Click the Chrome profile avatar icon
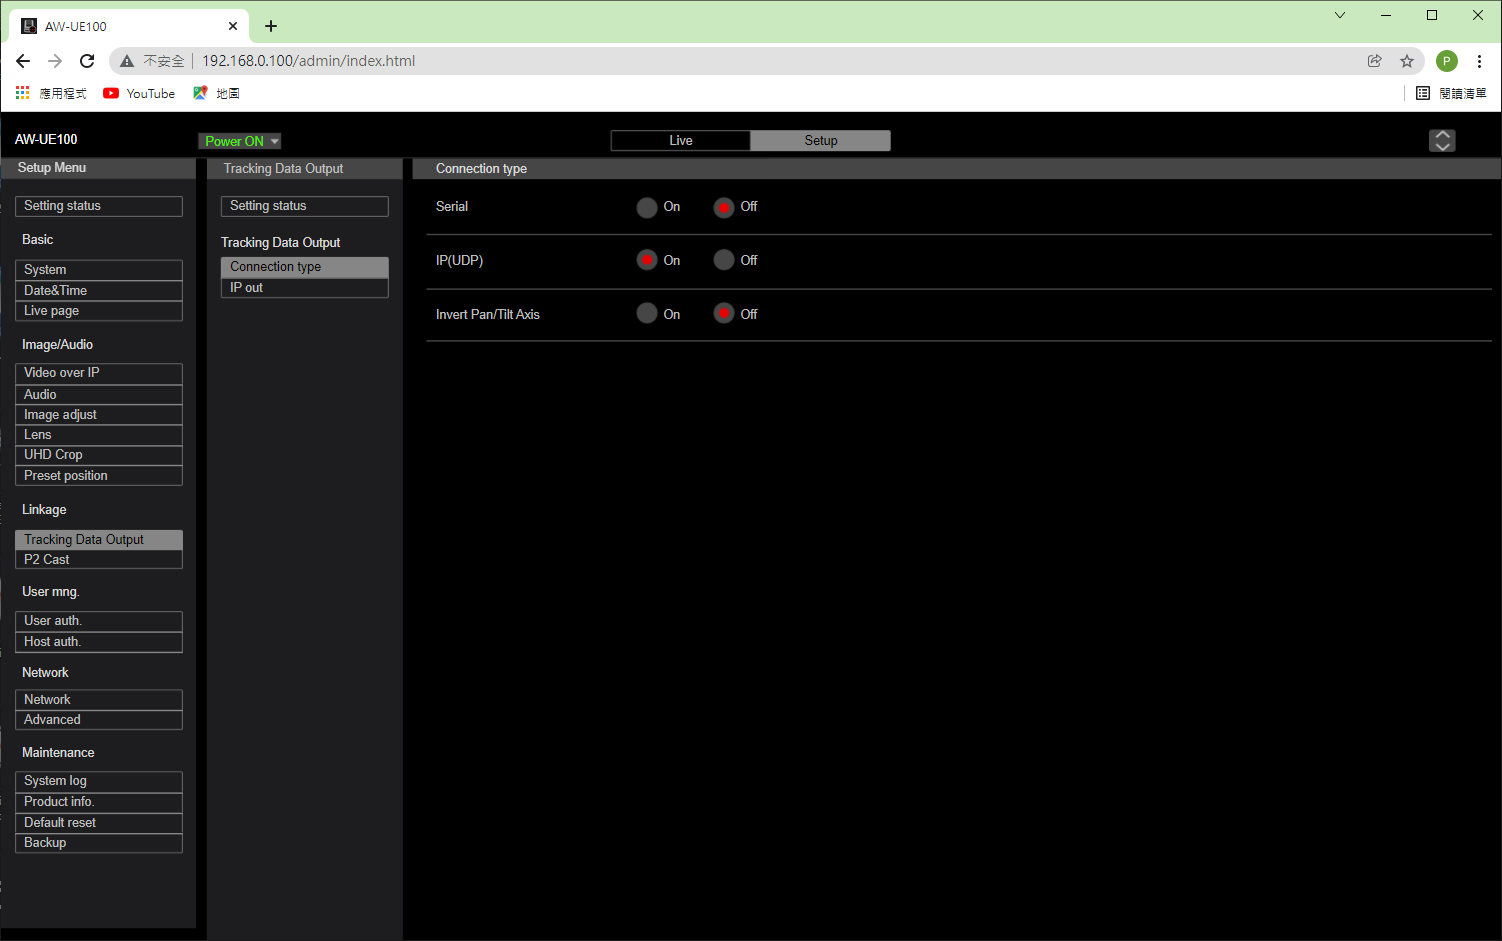The height and width of the screenshot is (941, 1502). (1446, 61)
